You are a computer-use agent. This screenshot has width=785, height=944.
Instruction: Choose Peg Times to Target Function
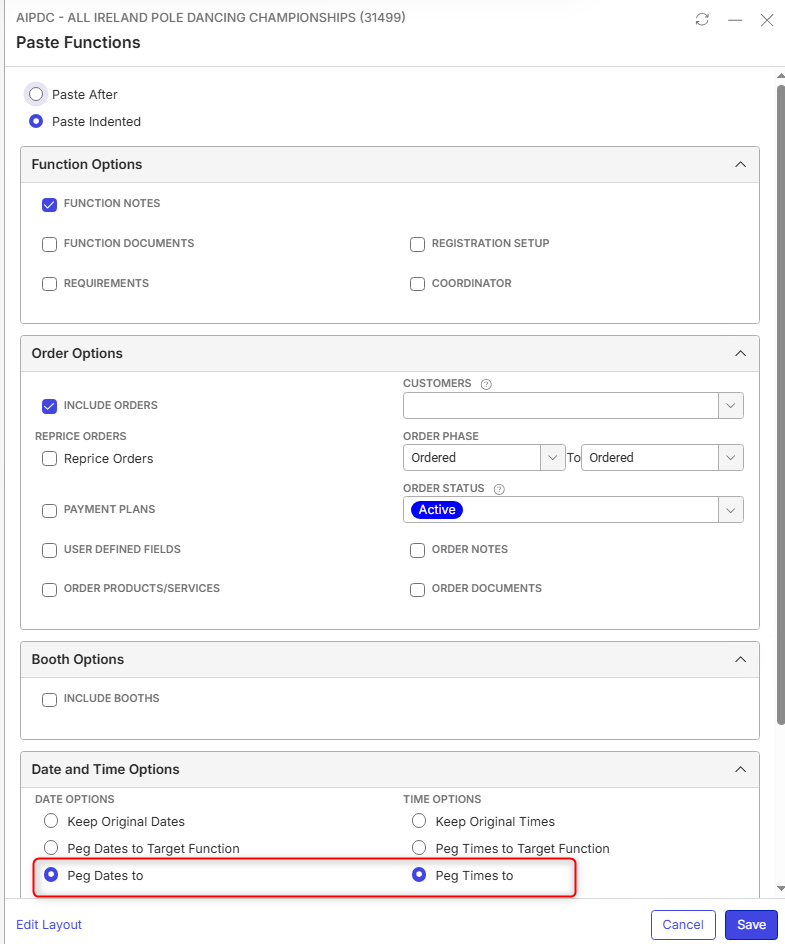(x=419, y=848)
